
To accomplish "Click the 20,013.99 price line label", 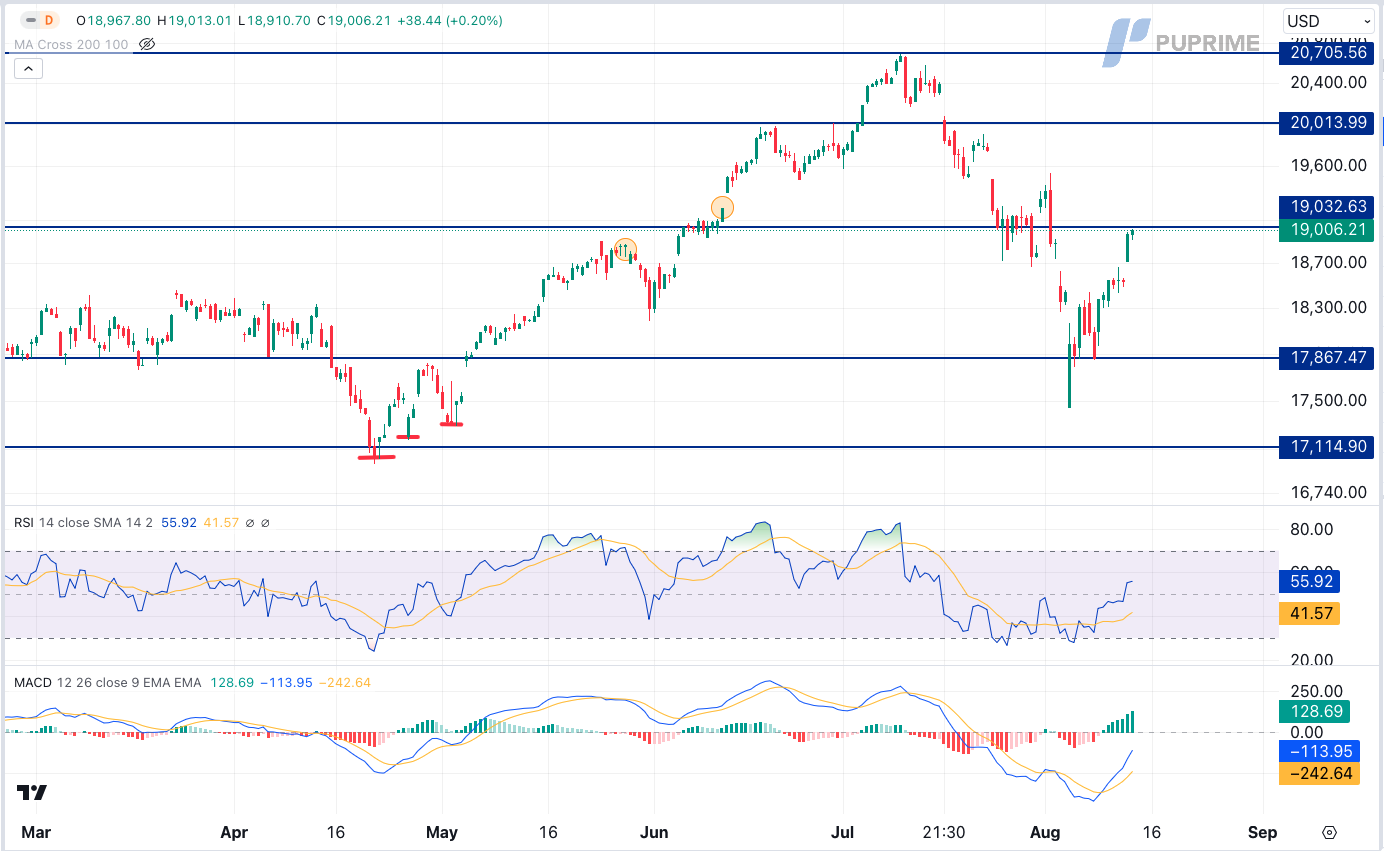I will (x=1327, y=123).
